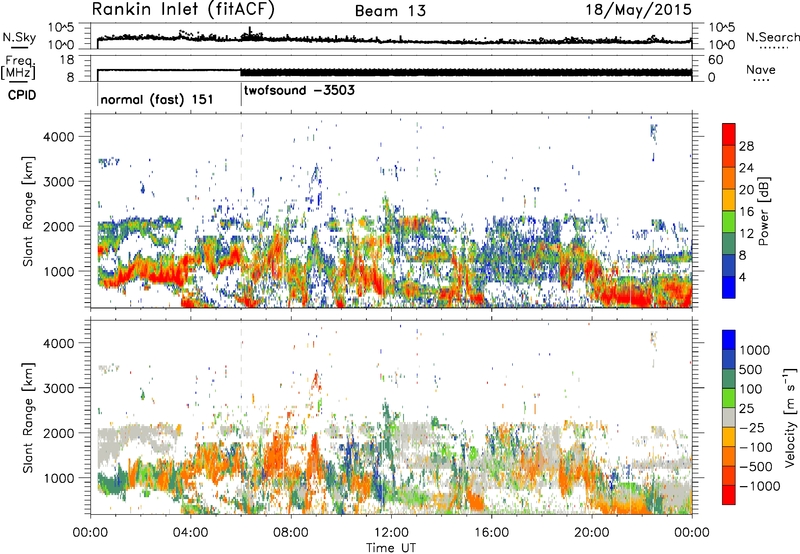Click the red top segment of Power colorbar
This screenshot has height=554, width=800.
click(729, 133)
